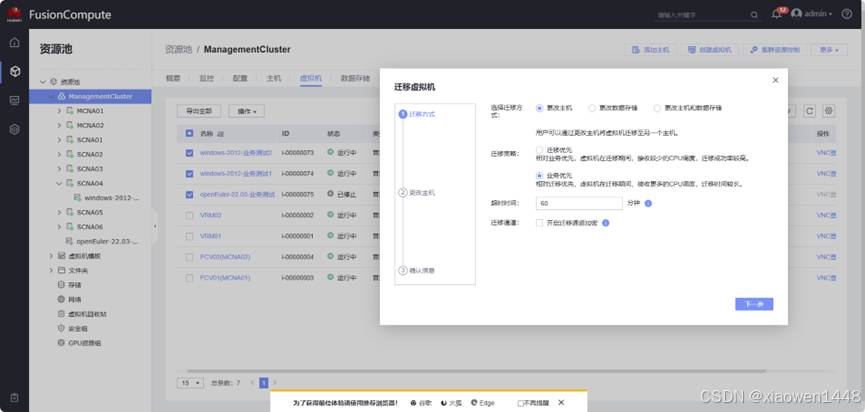The height and width of the screenshot is (412, 865).
Task: Tick the 不再提醒 checkbox in browser notice
Action: pyautogui.click(x=522, y=402)
